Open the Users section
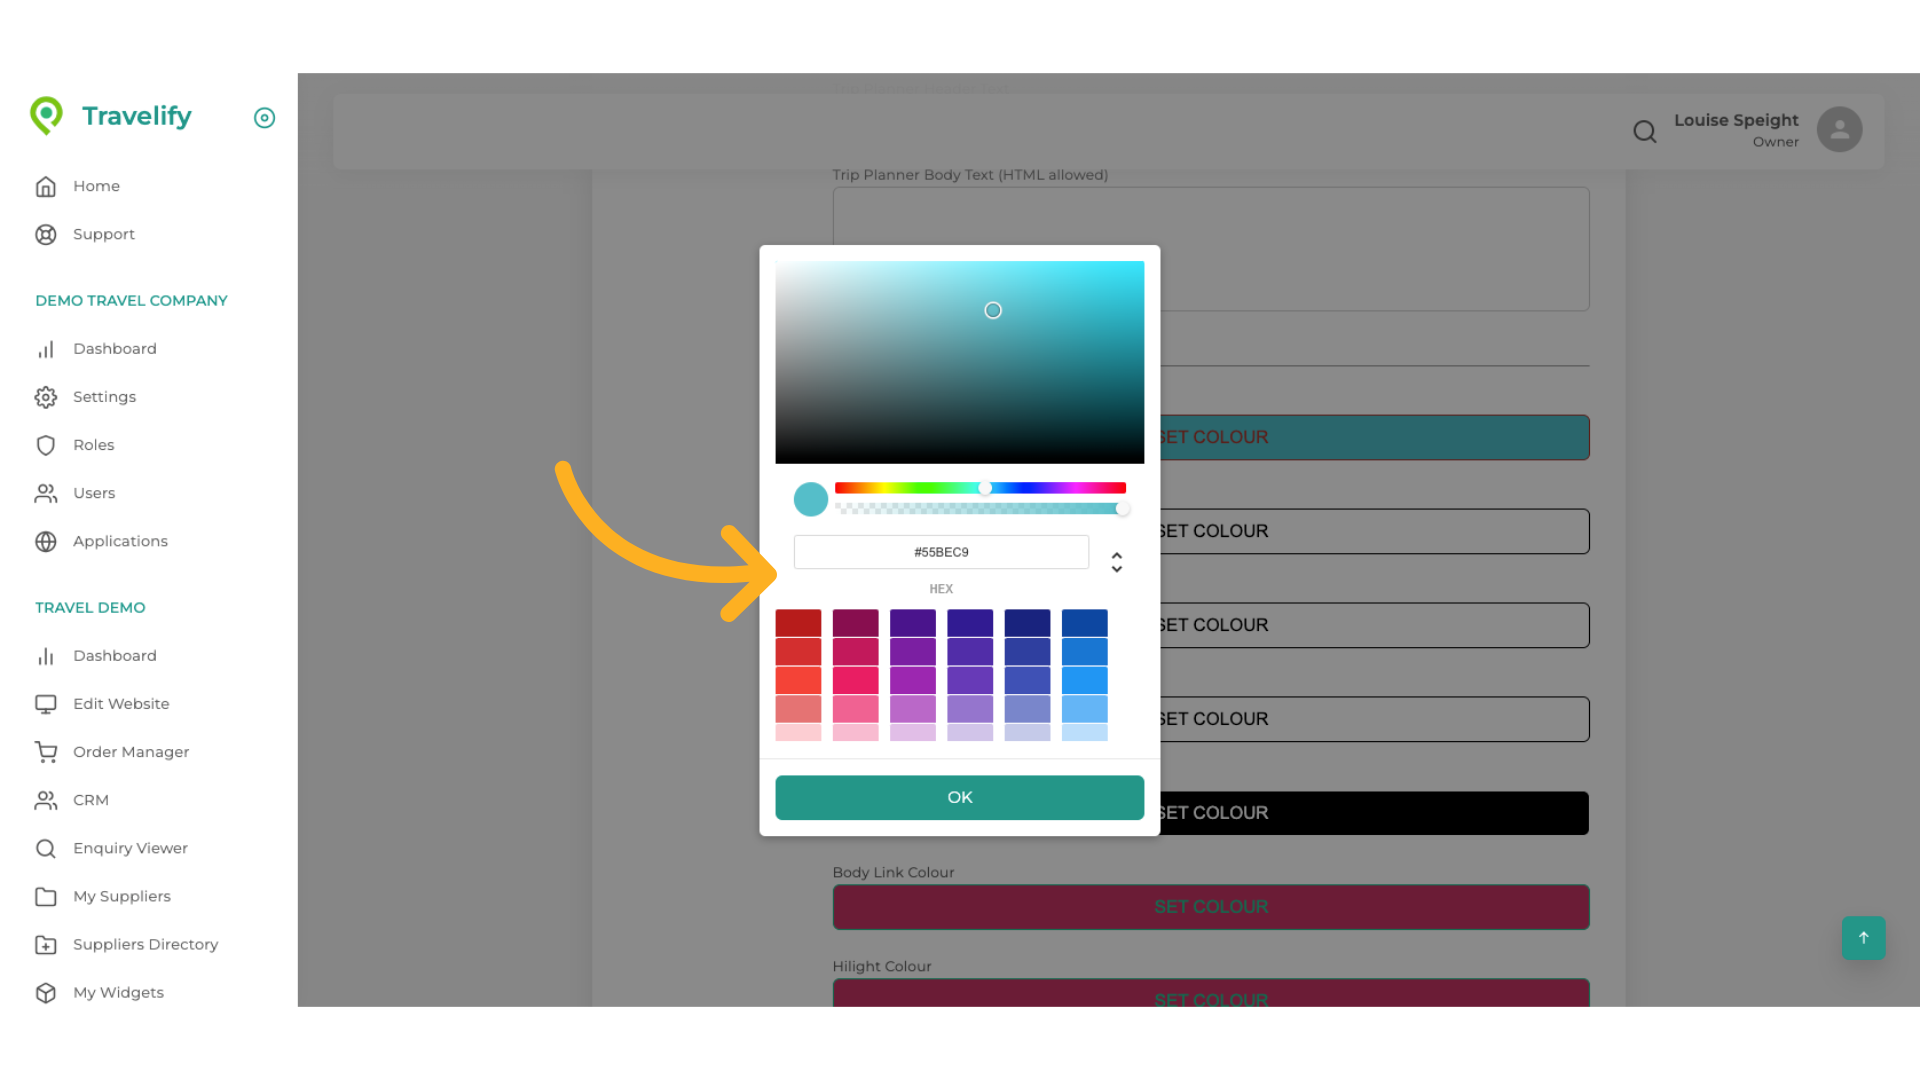Image resolution: width=1920 pixels, height=1080 pixels. (x=94, y=492)
